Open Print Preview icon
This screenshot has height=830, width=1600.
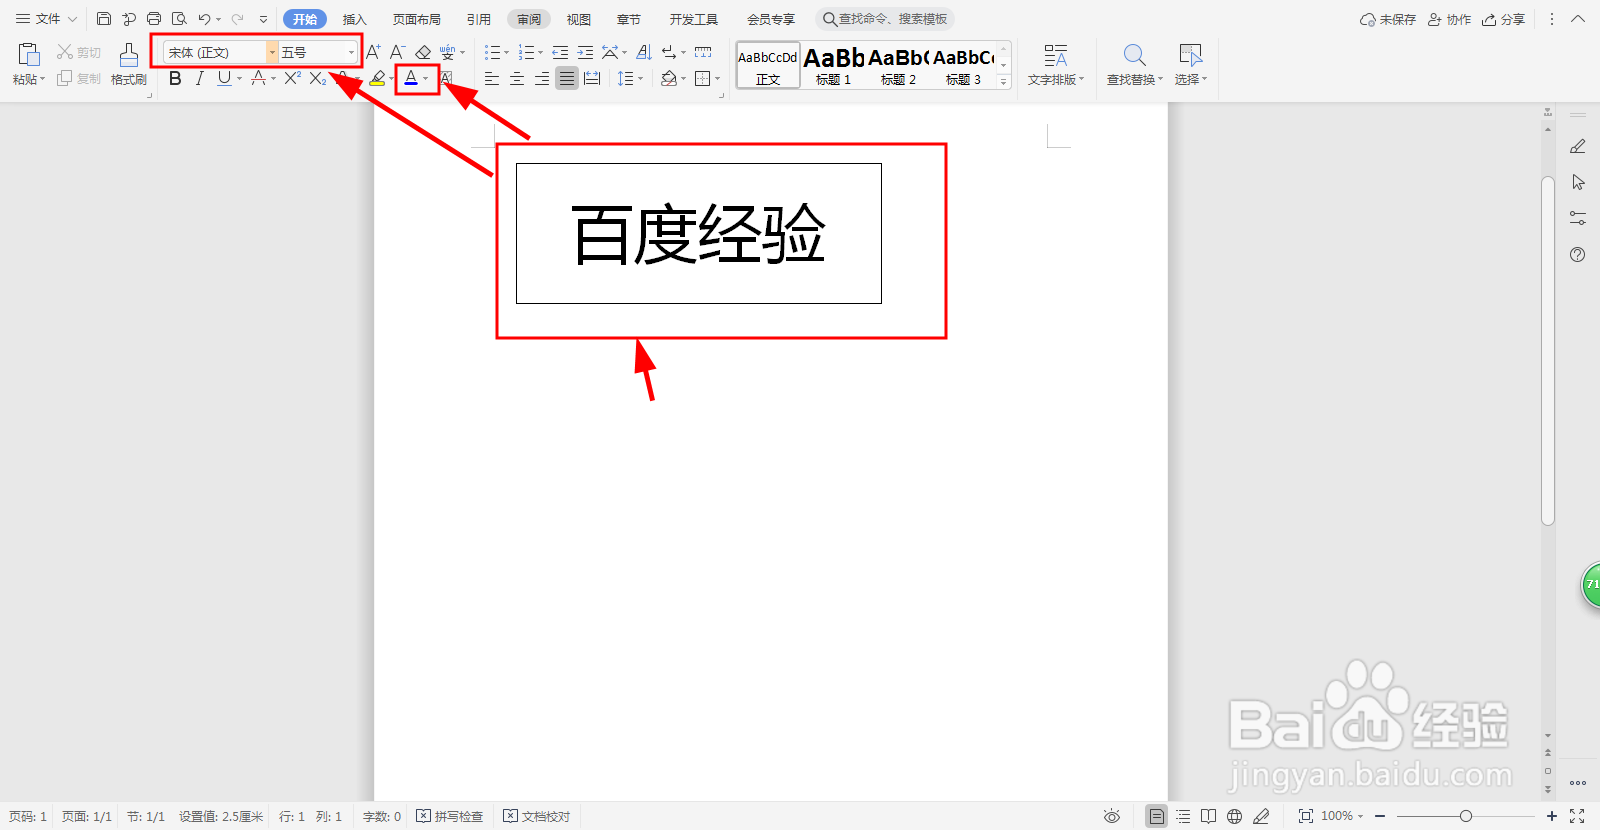click(x=179, y=19)
